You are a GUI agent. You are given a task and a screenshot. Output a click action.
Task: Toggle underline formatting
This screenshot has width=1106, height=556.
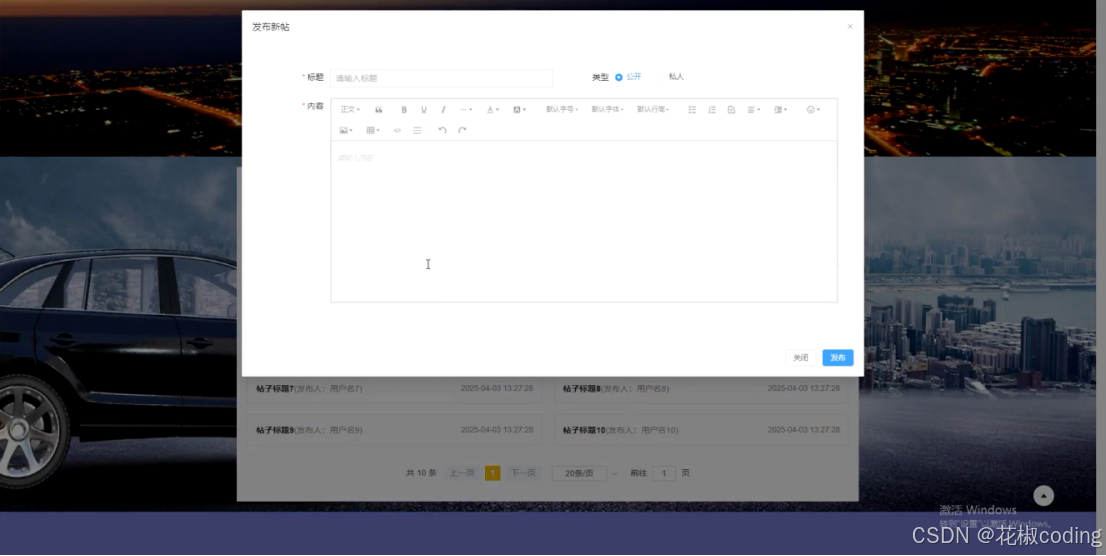coord(424,109)
